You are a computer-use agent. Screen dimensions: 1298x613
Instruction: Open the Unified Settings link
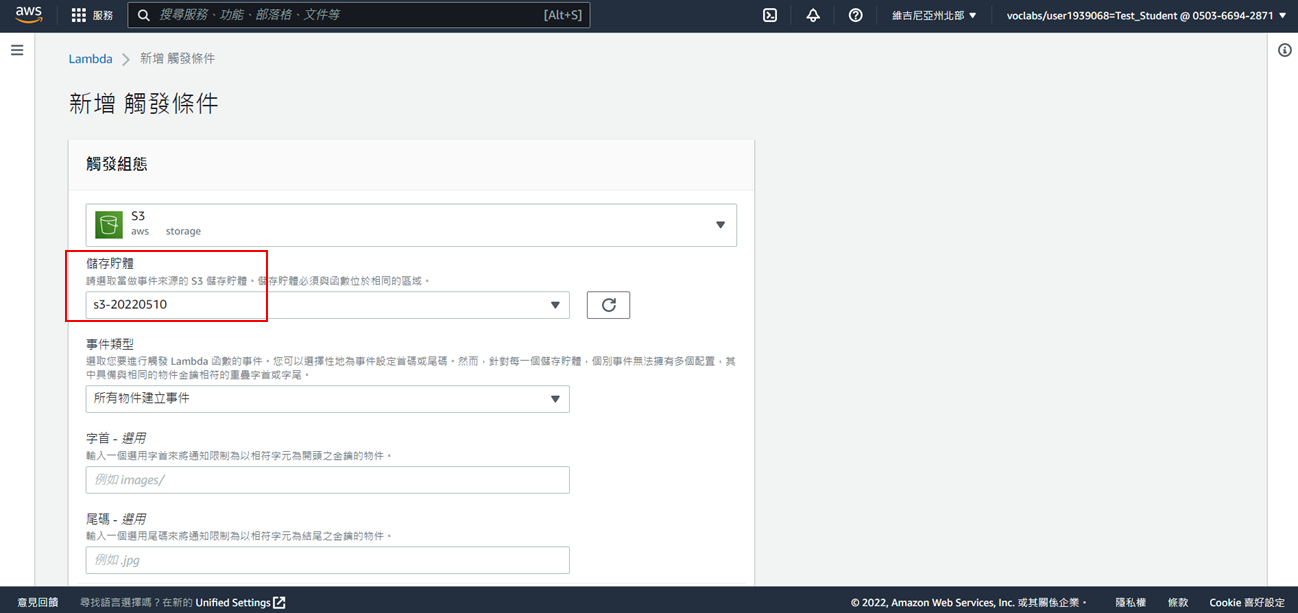(x=240, y=602)
